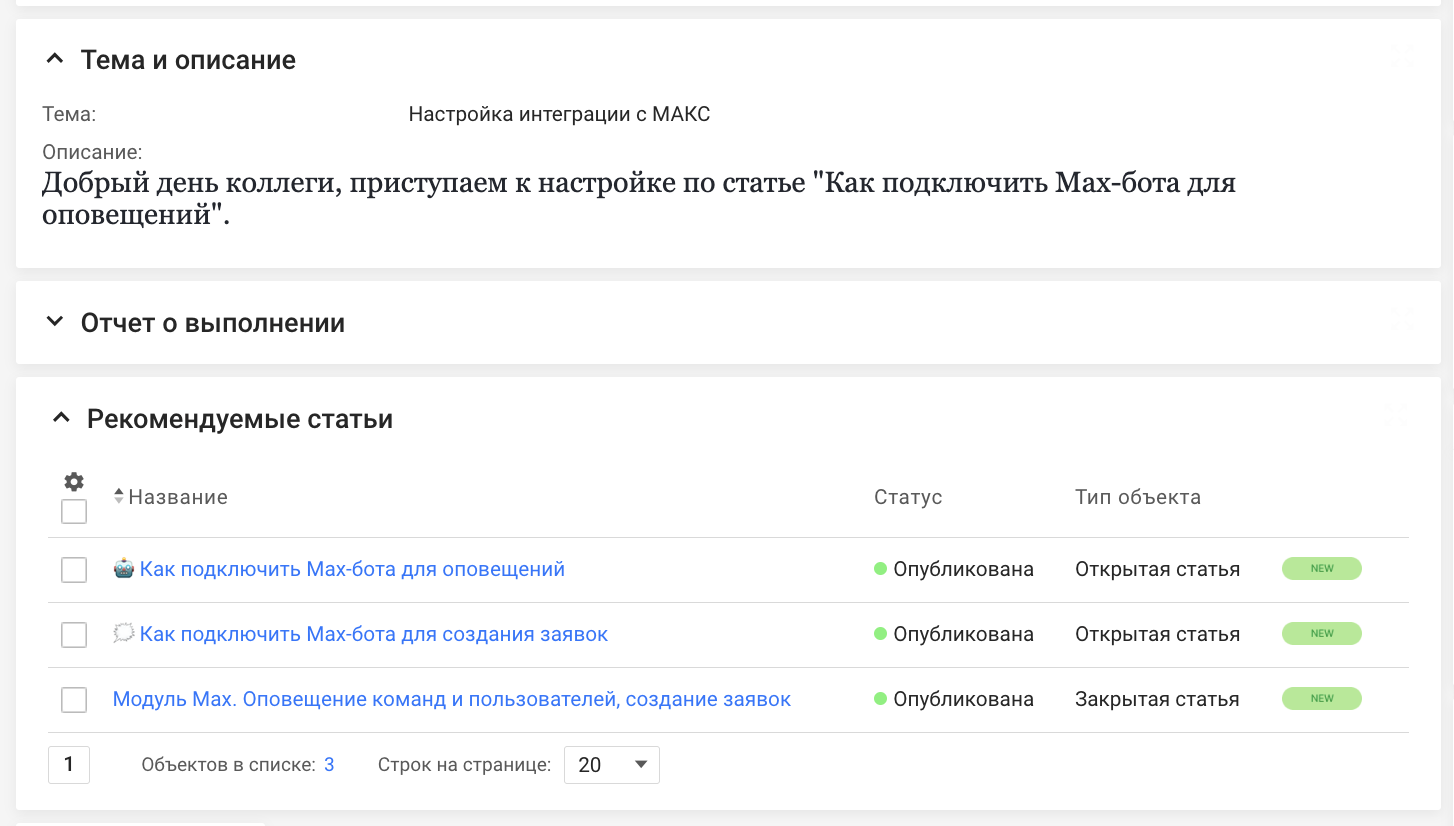The image size is (1454, 826).
Task: Click the robot icon before the оповещений article
Action: pyautogui.click(x=124, y=569)
